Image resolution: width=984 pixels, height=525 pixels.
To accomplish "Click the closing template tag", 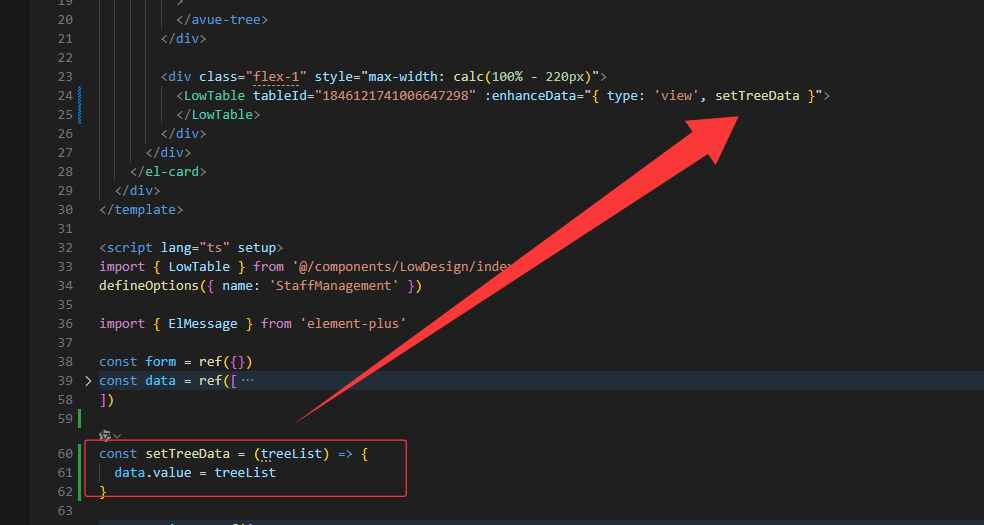I will [x=141, y=210].
